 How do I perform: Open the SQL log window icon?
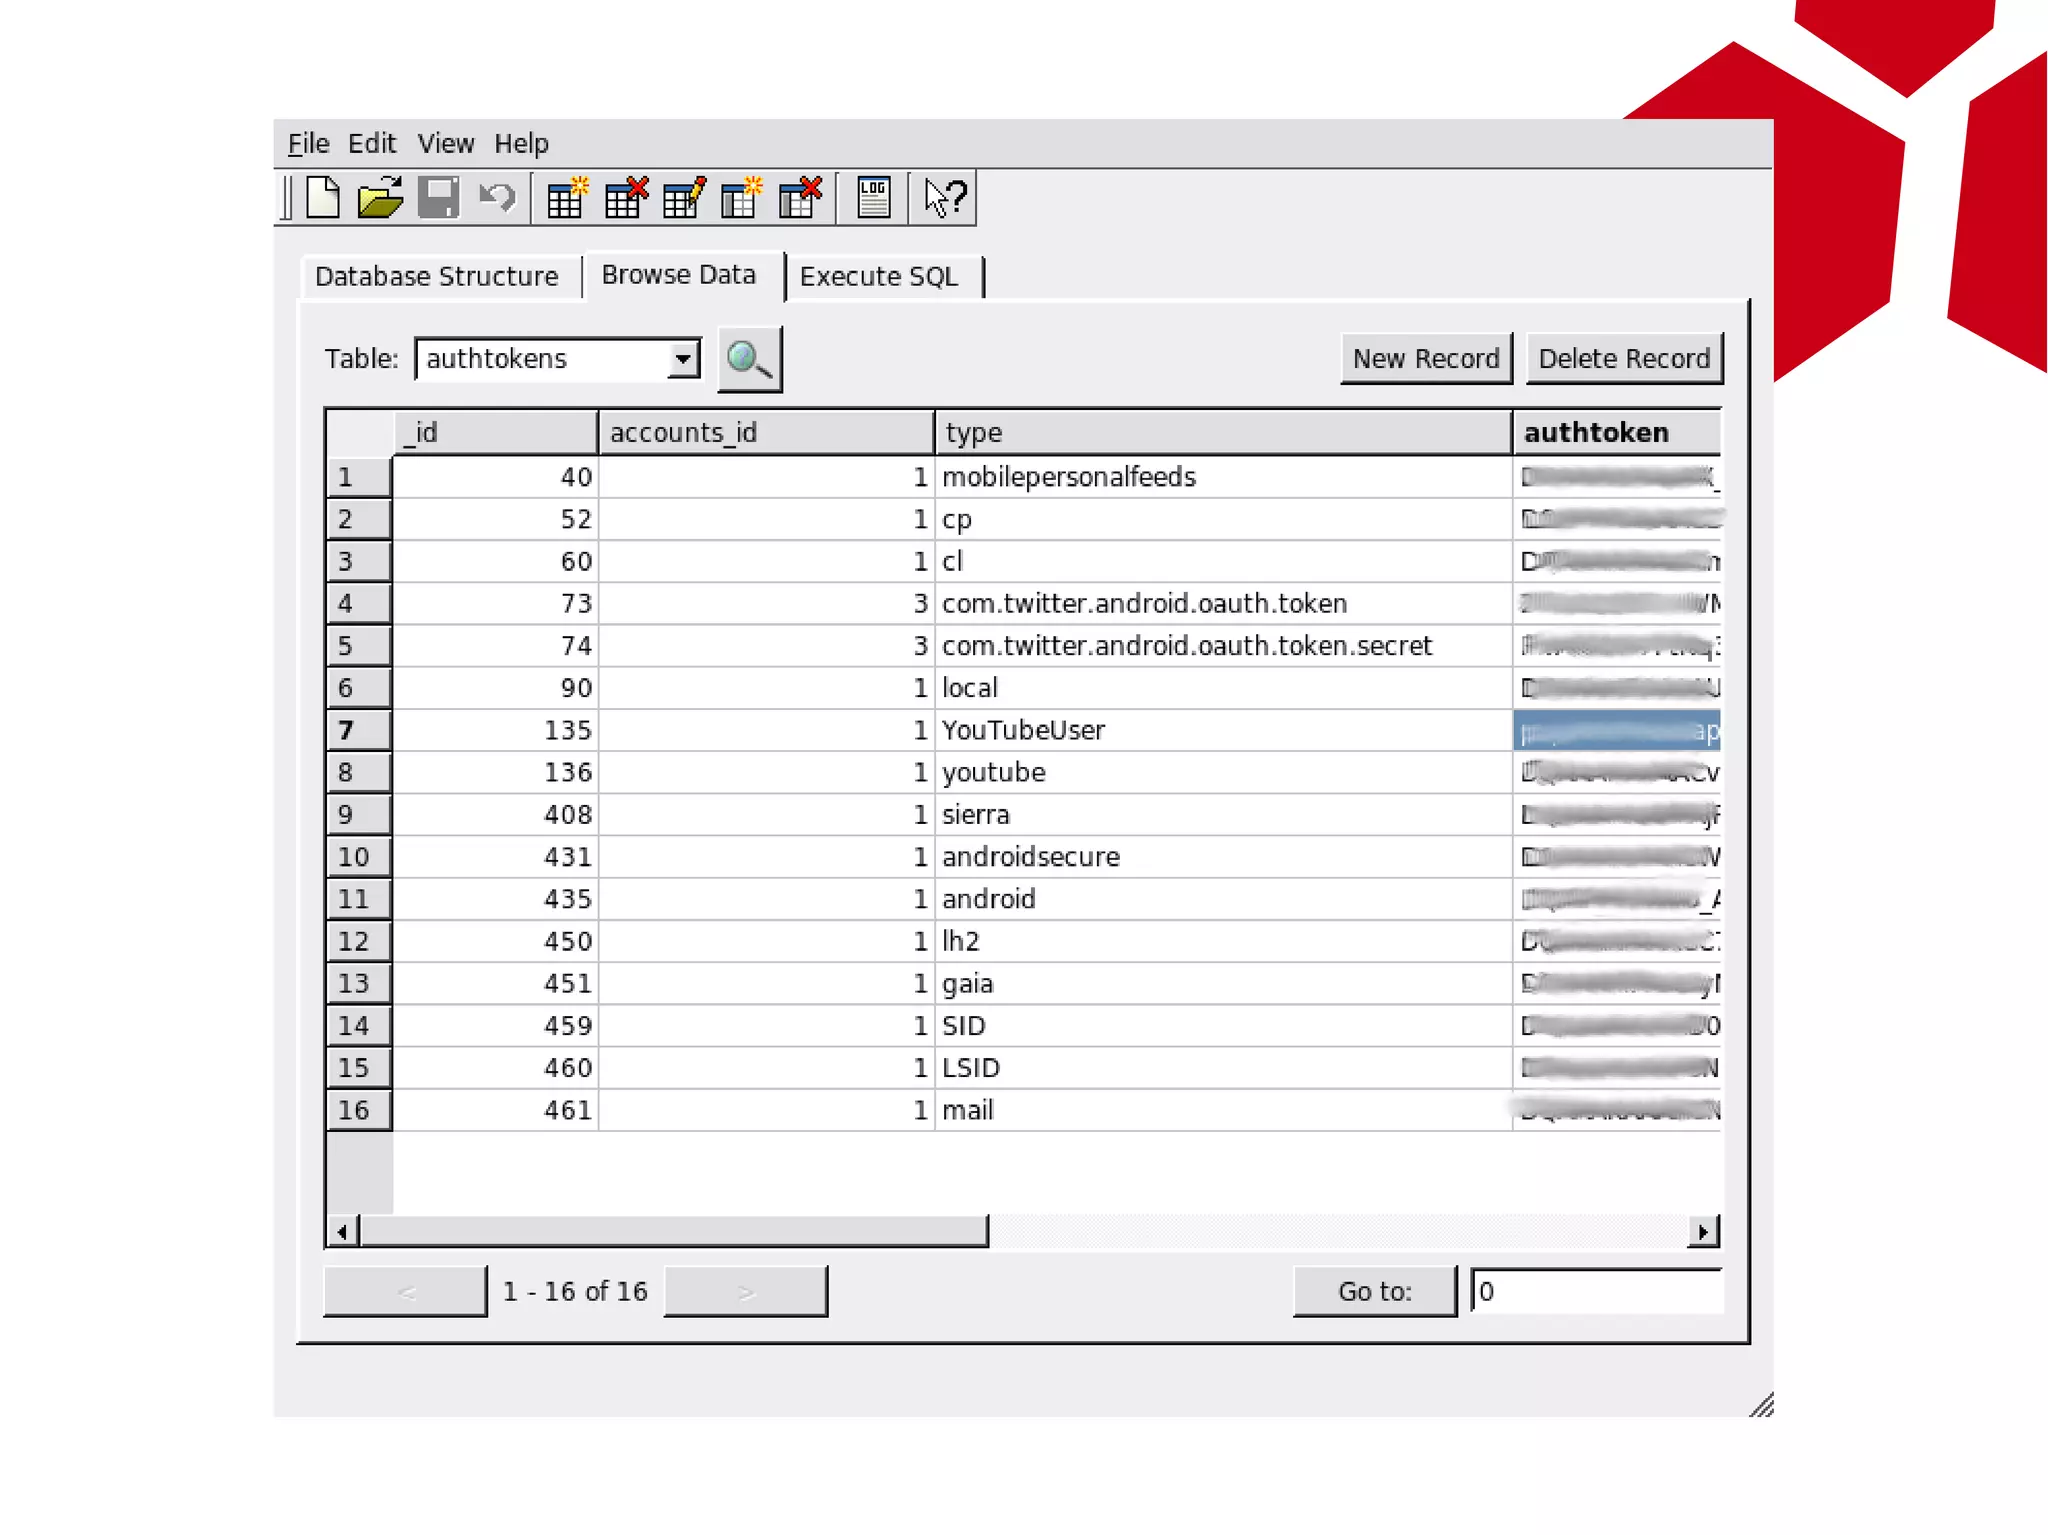pyautogui.click(x=873, y=197)
